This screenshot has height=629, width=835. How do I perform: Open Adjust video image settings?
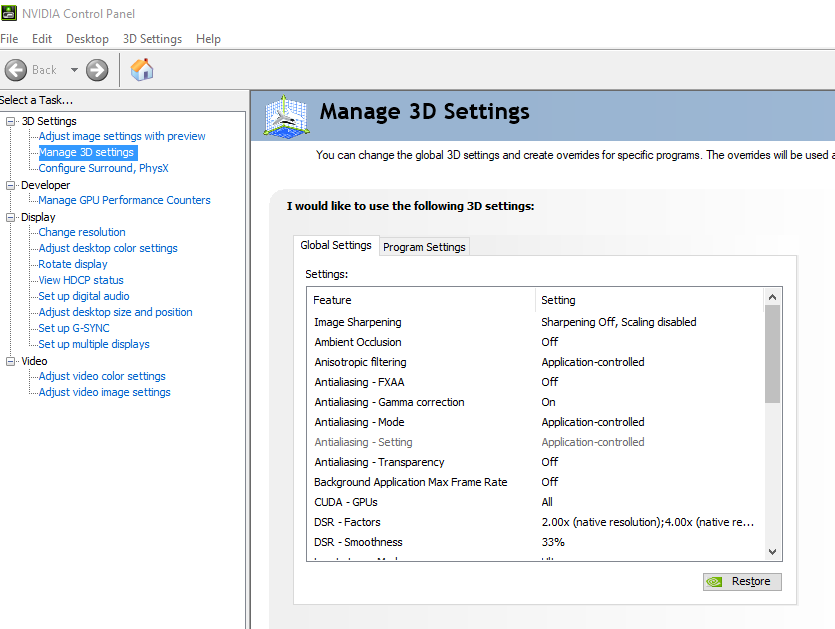coord(104,392)
